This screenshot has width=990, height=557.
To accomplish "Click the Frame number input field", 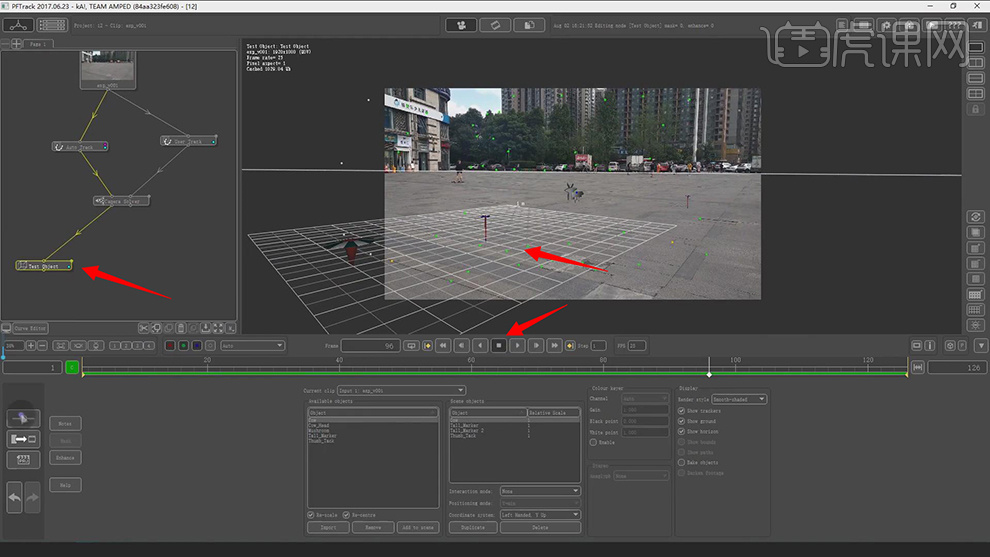I will 371,345.
